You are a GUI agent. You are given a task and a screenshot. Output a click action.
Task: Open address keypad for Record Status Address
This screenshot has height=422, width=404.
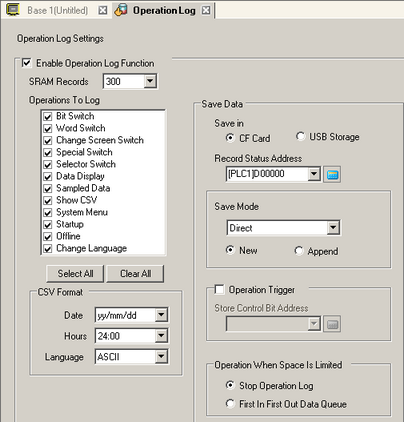tap(332, 175)
